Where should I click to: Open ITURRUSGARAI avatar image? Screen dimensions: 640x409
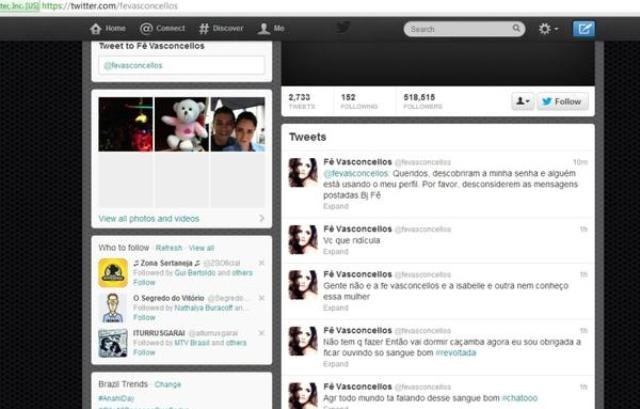pos(113,343)
